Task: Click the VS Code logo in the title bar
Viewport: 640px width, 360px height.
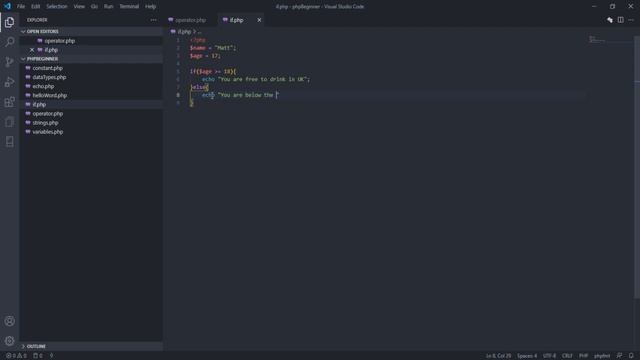Action: pos(7,6)
